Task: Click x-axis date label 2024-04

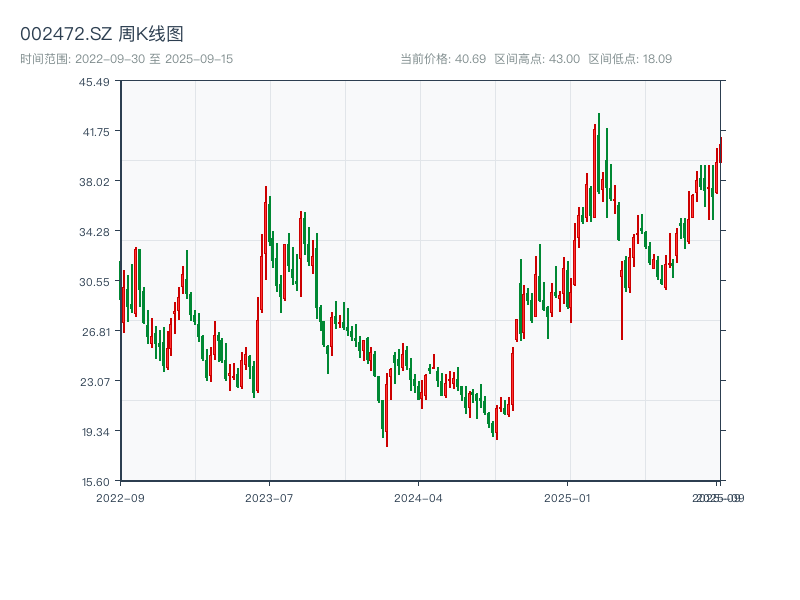Action: coord(418,498)
